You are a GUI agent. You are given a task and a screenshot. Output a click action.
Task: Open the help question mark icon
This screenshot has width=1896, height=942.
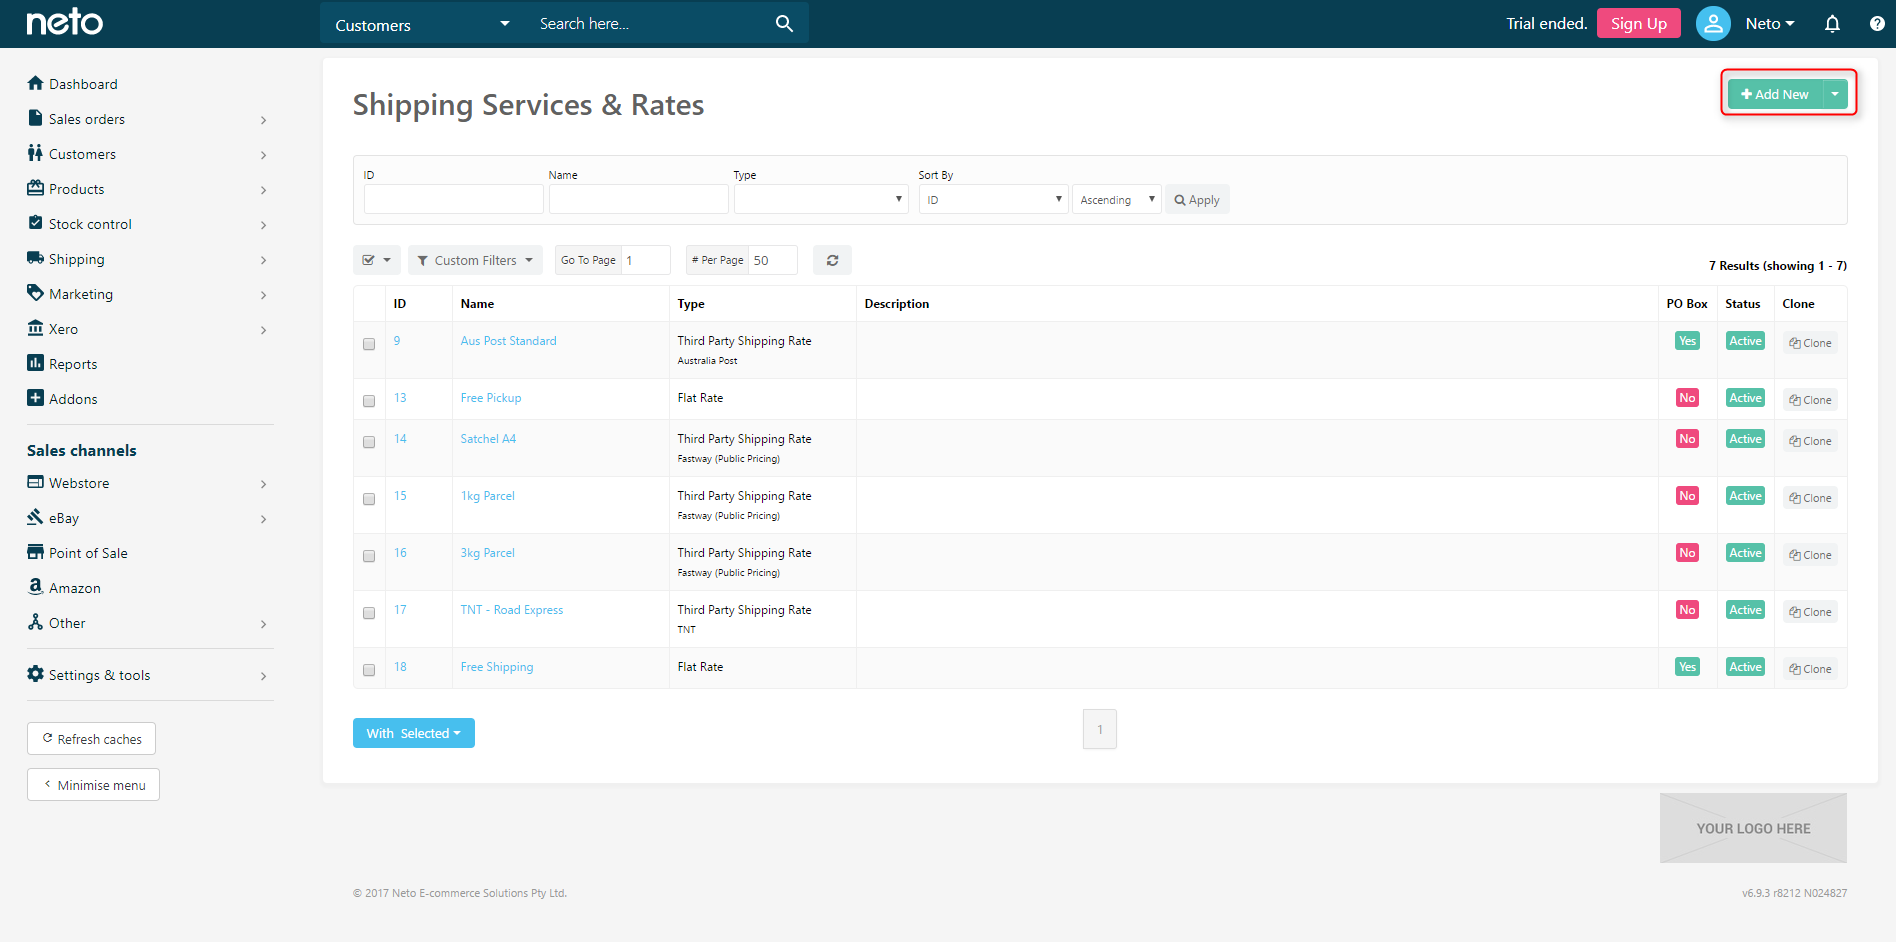click(1877, 23)
